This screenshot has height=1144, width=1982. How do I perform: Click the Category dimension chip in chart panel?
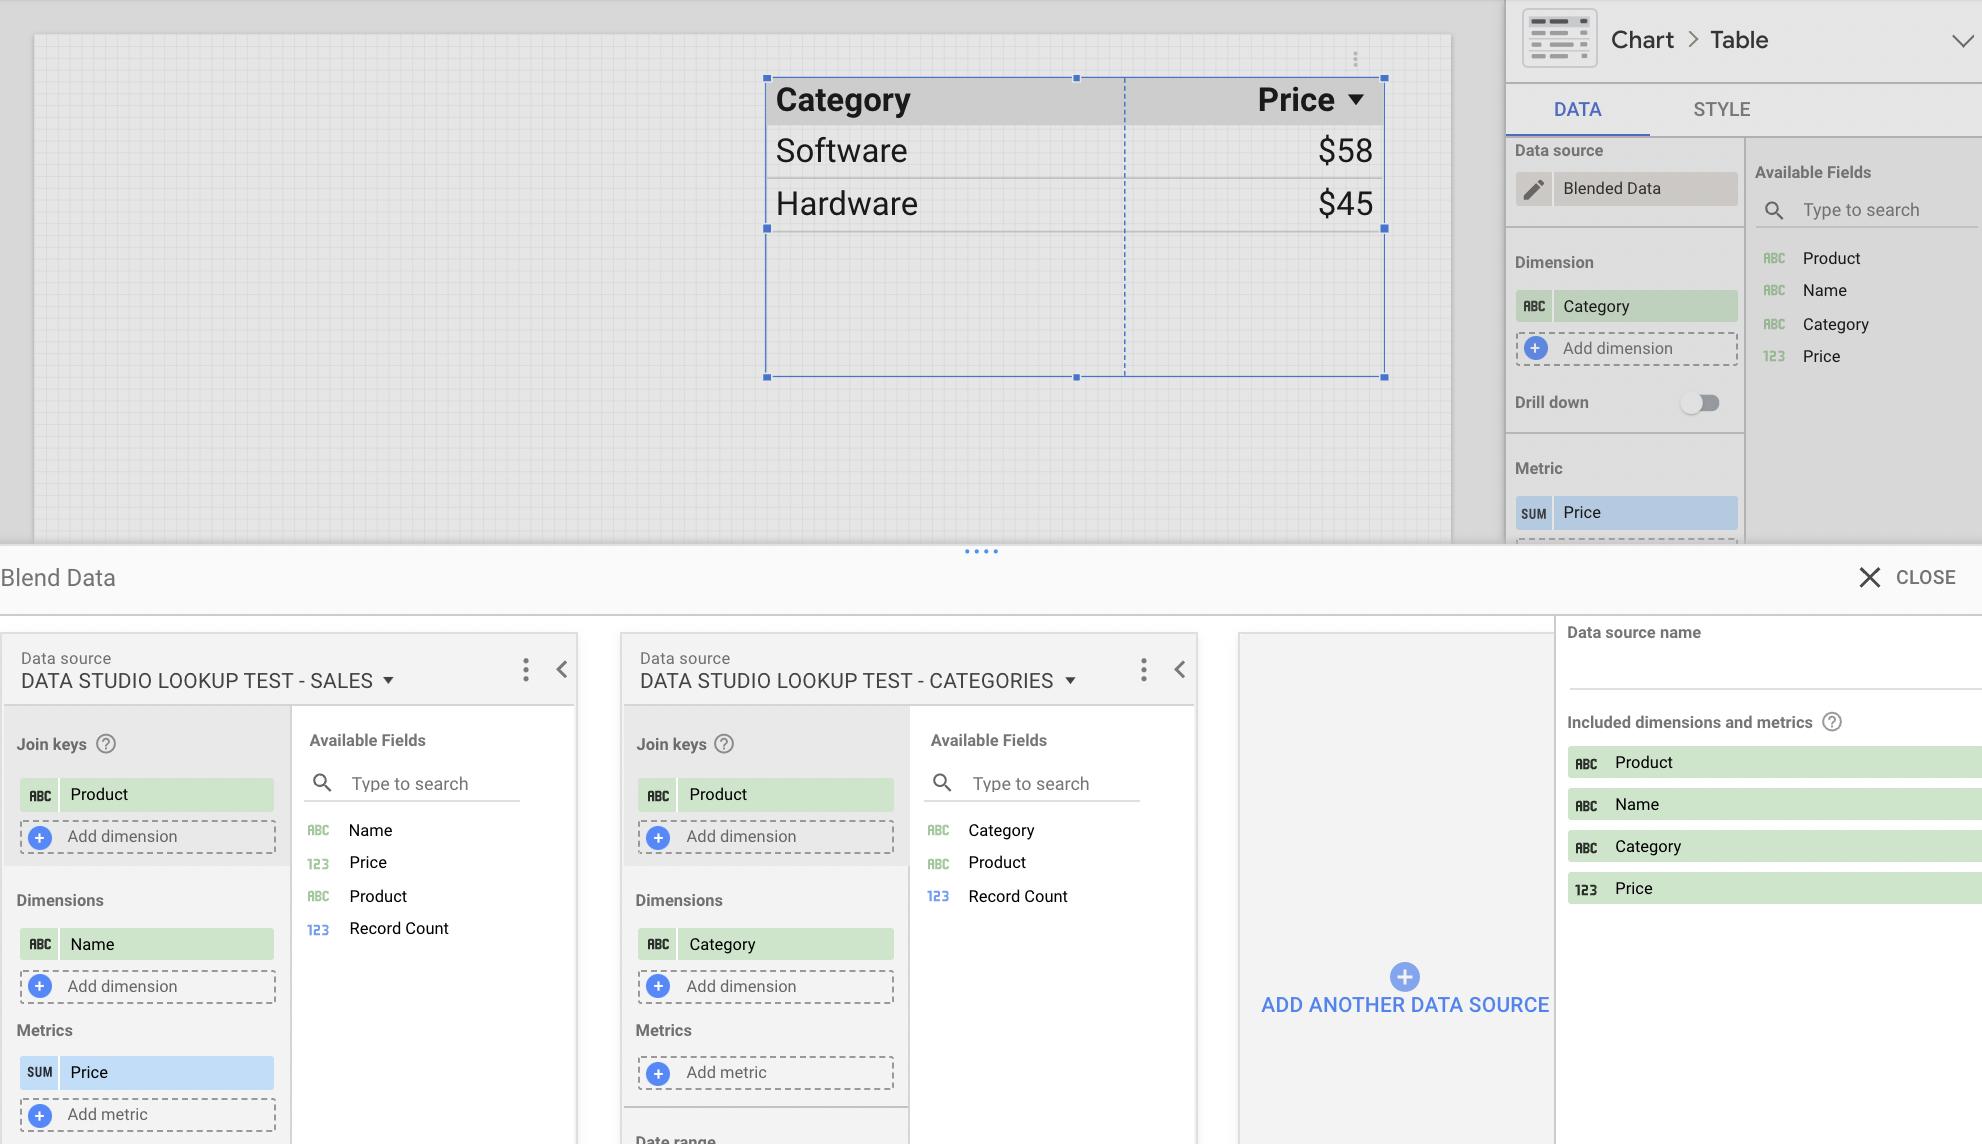[1627, 306]
